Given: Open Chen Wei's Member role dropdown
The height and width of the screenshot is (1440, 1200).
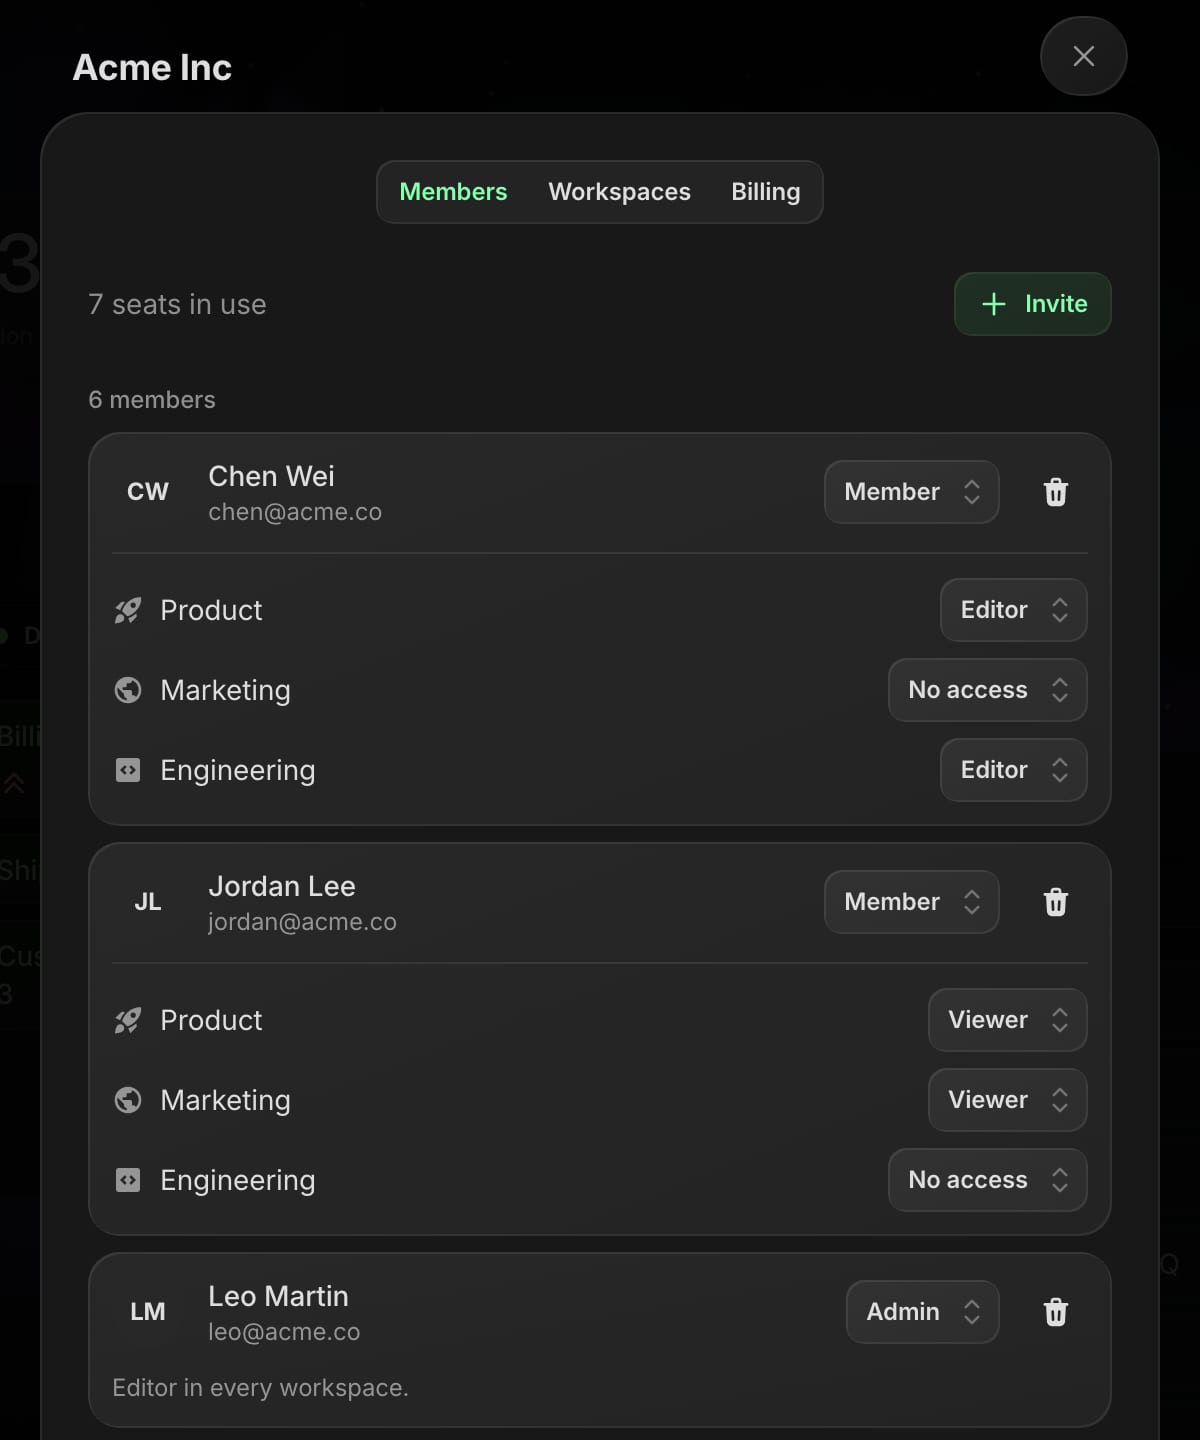Looking at the screenshot, I should click(912, 492).
